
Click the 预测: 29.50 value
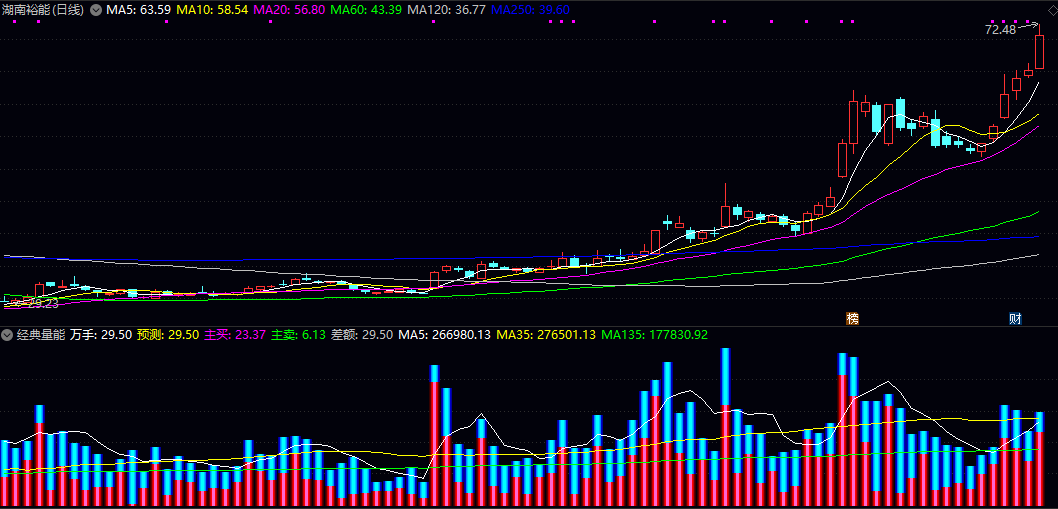(168, 334)
